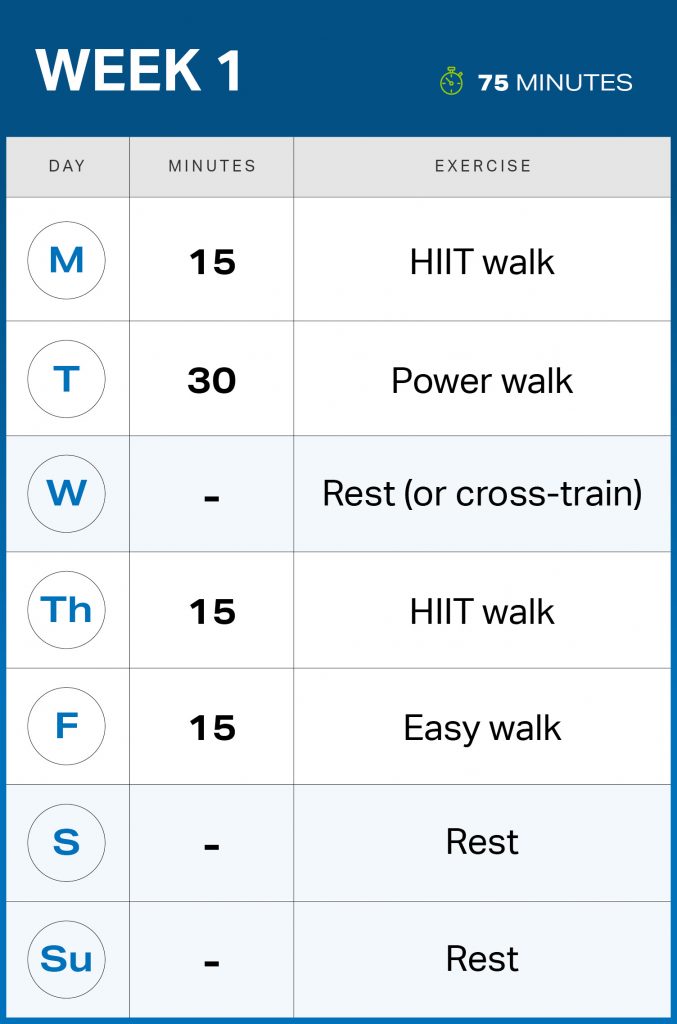This screenshot has width=677, height=1024.
Task: Click the Wednesday 'W' day circle
Action: pos(66,494)
